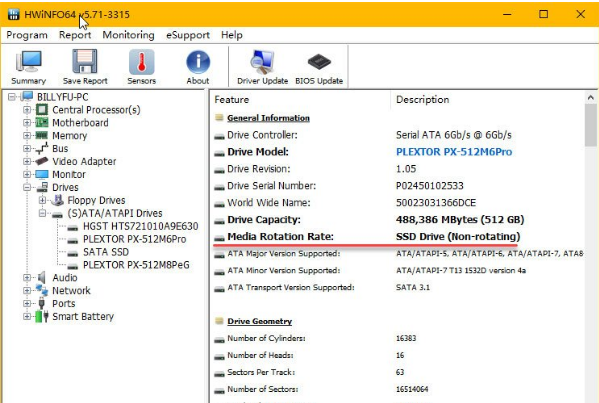This screenshot has height=403, width=599.
Task: Open the Report menu
Action: click(75, 35)
